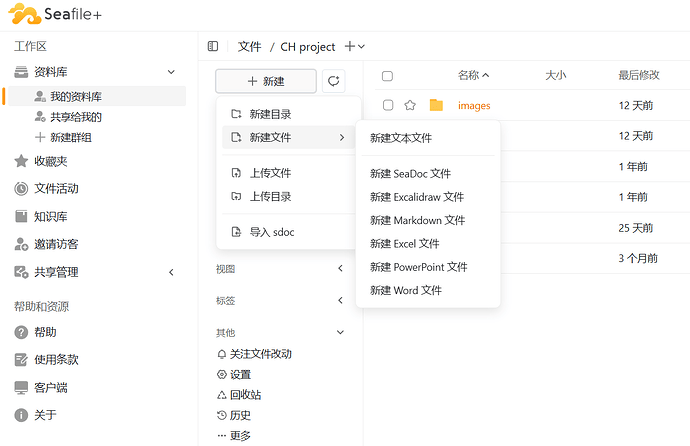Viewport: 690px width, 446px height.
Task: Click the 客户端 monitor icon
Action: click(x=21, y=388)
